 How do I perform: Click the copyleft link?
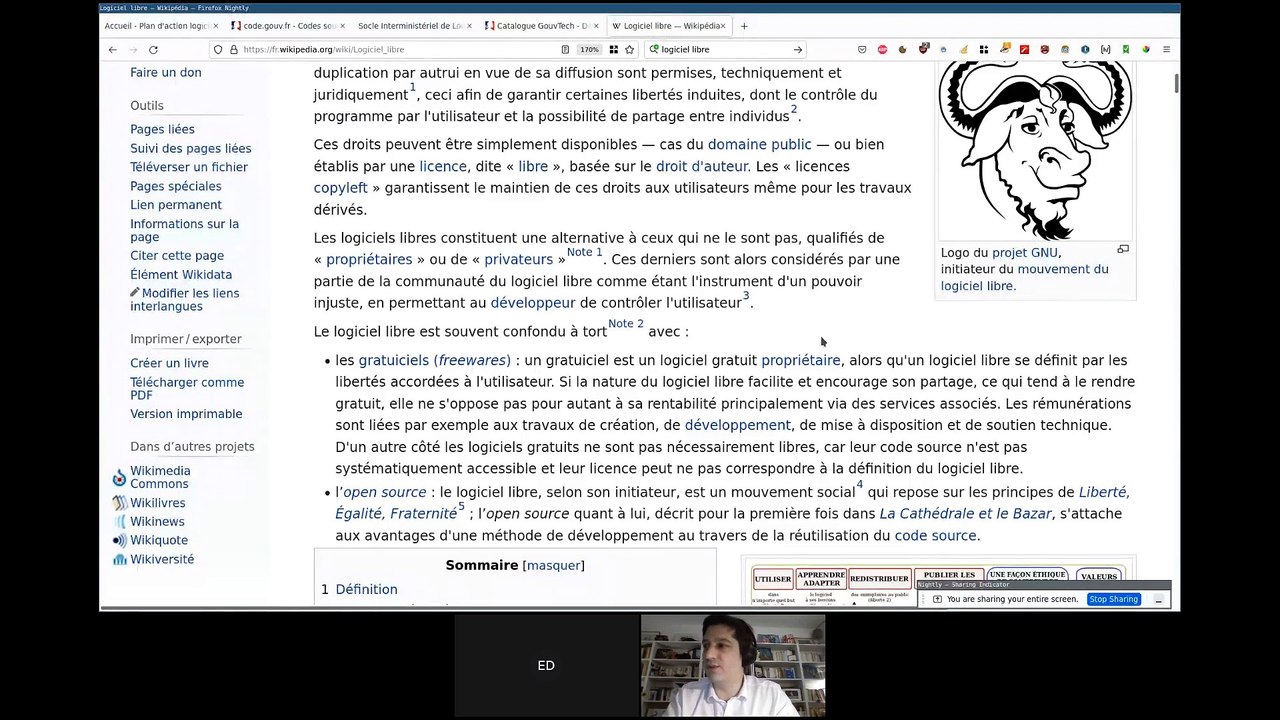(x=341, y=188)
